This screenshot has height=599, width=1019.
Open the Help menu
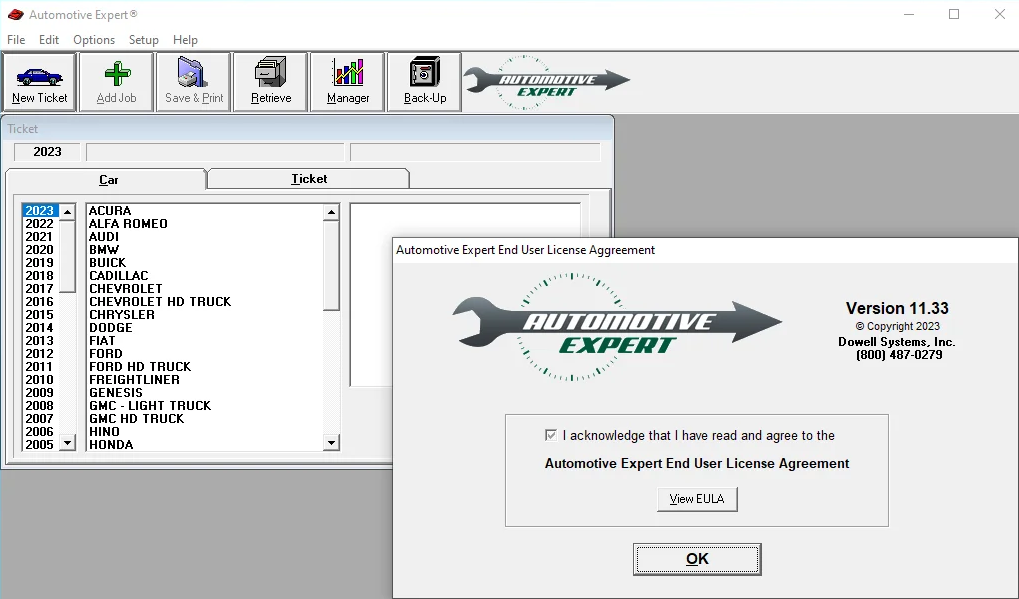[185, 40]
